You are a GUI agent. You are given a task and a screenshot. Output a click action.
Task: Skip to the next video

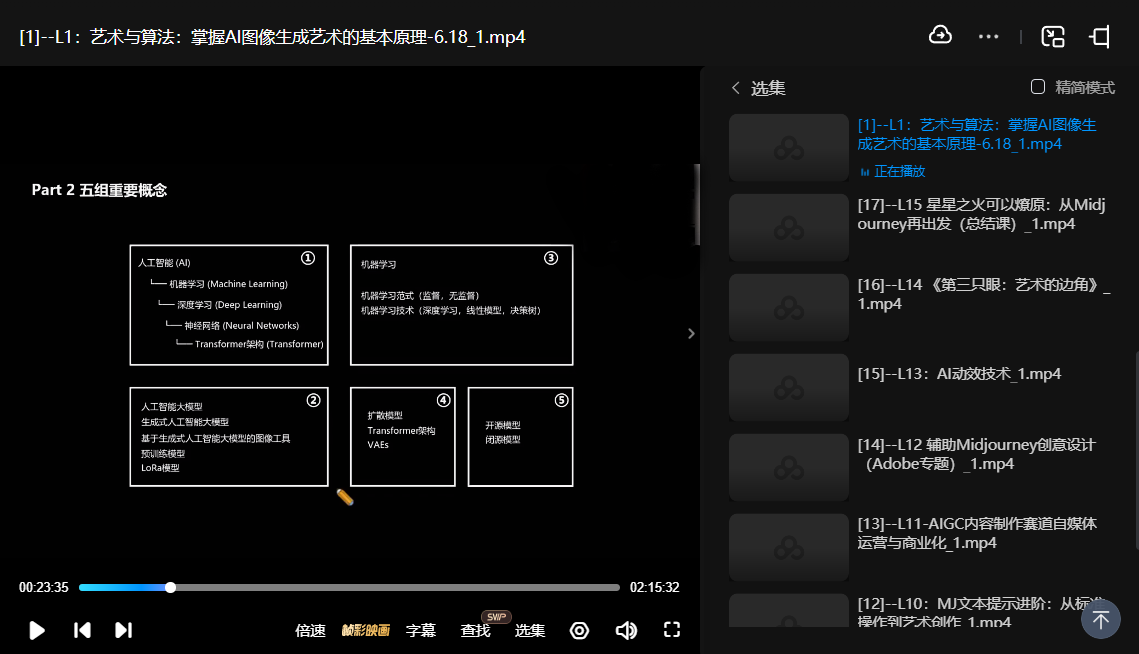click(x=123, y=630)
